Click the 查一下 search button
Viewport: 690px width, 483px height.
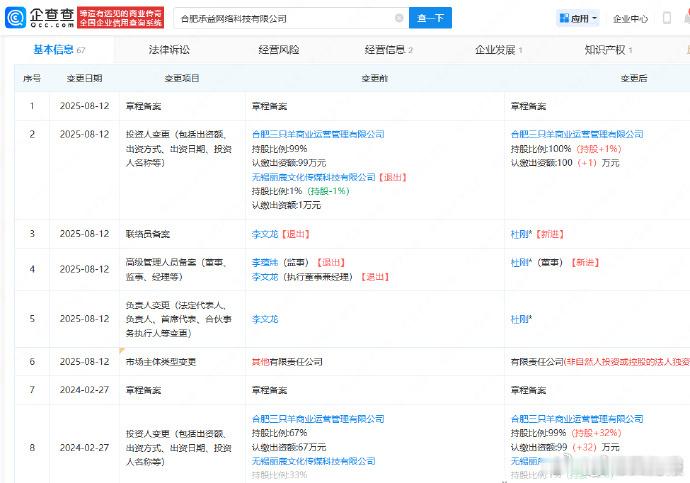click(x=430, y=18)
